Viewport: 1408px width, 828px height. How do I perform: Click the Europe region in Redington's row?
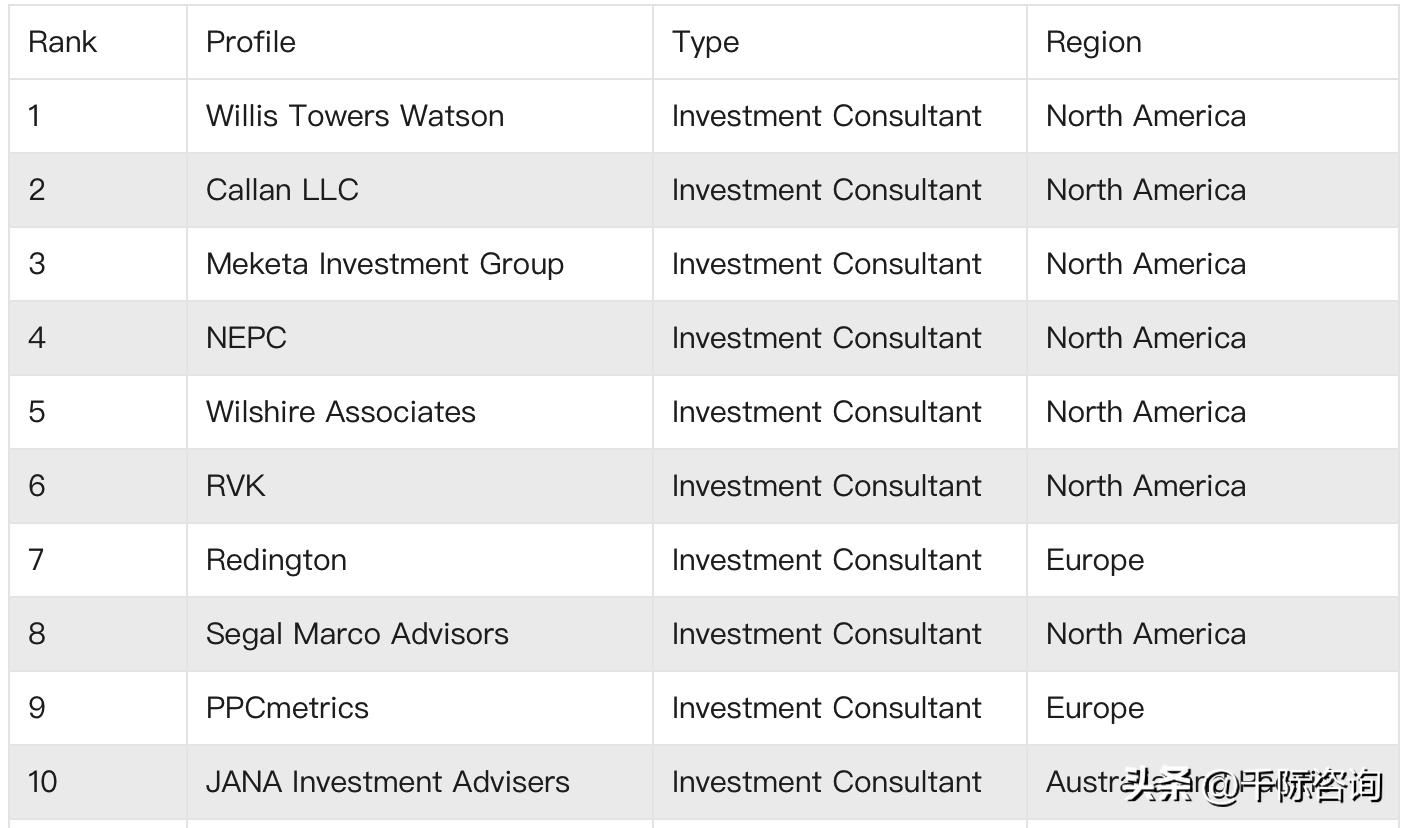pos(1095,560)
